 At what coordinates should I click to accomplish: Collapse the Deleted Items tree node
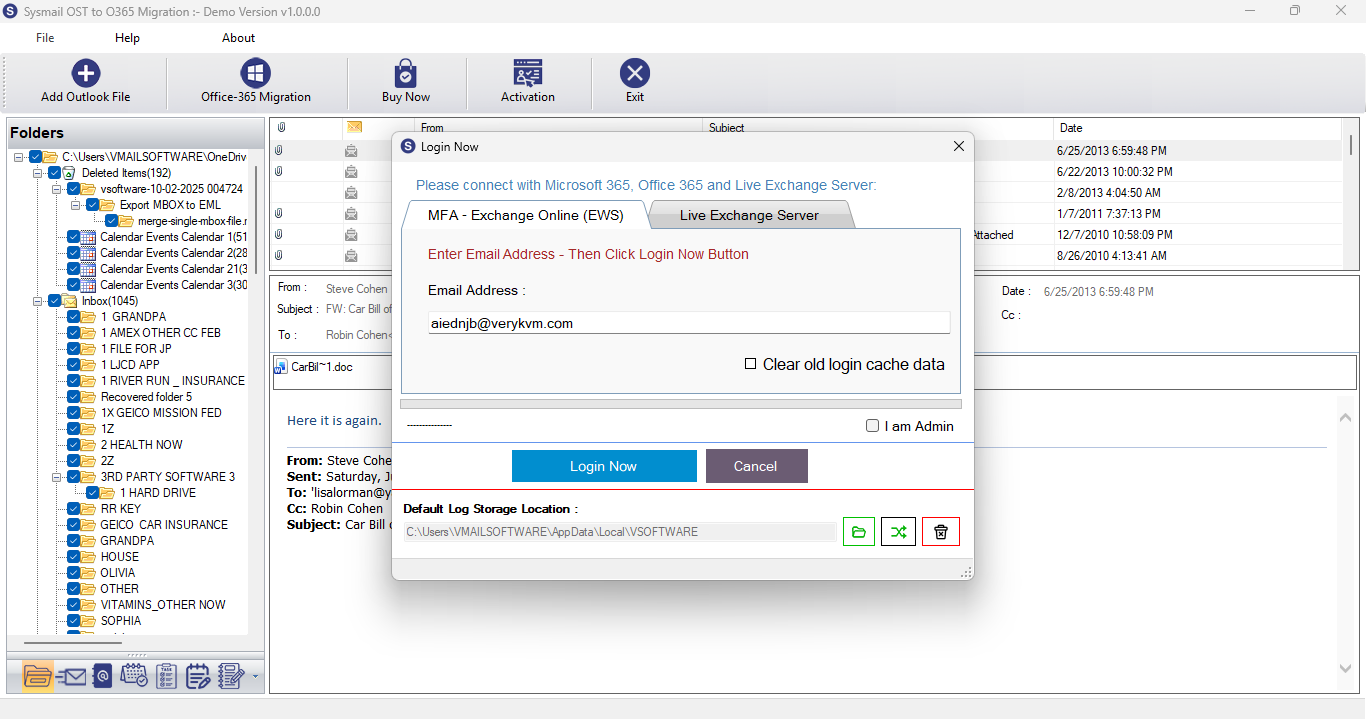tap(38, 173)
